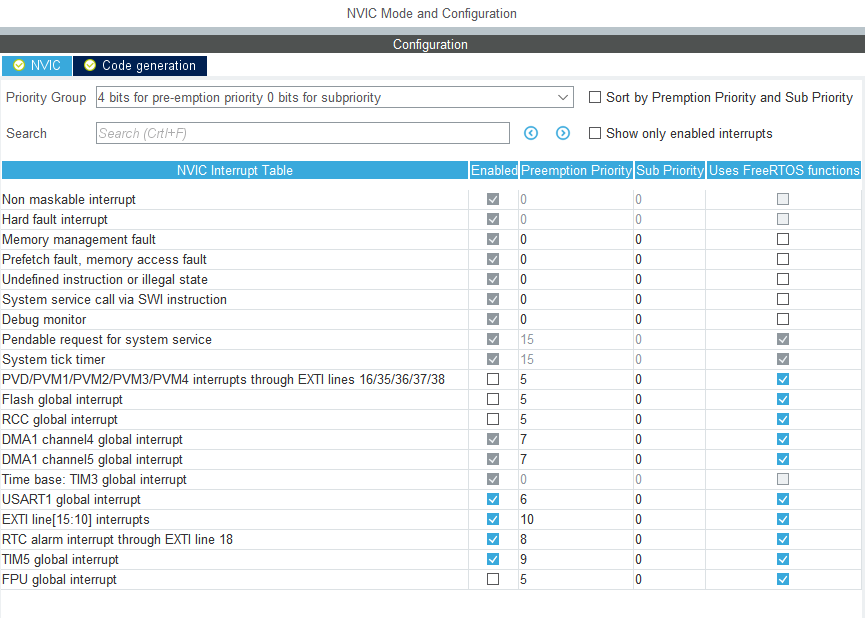
Task: Enable RCC global interrupt
Action: (493, 419)
